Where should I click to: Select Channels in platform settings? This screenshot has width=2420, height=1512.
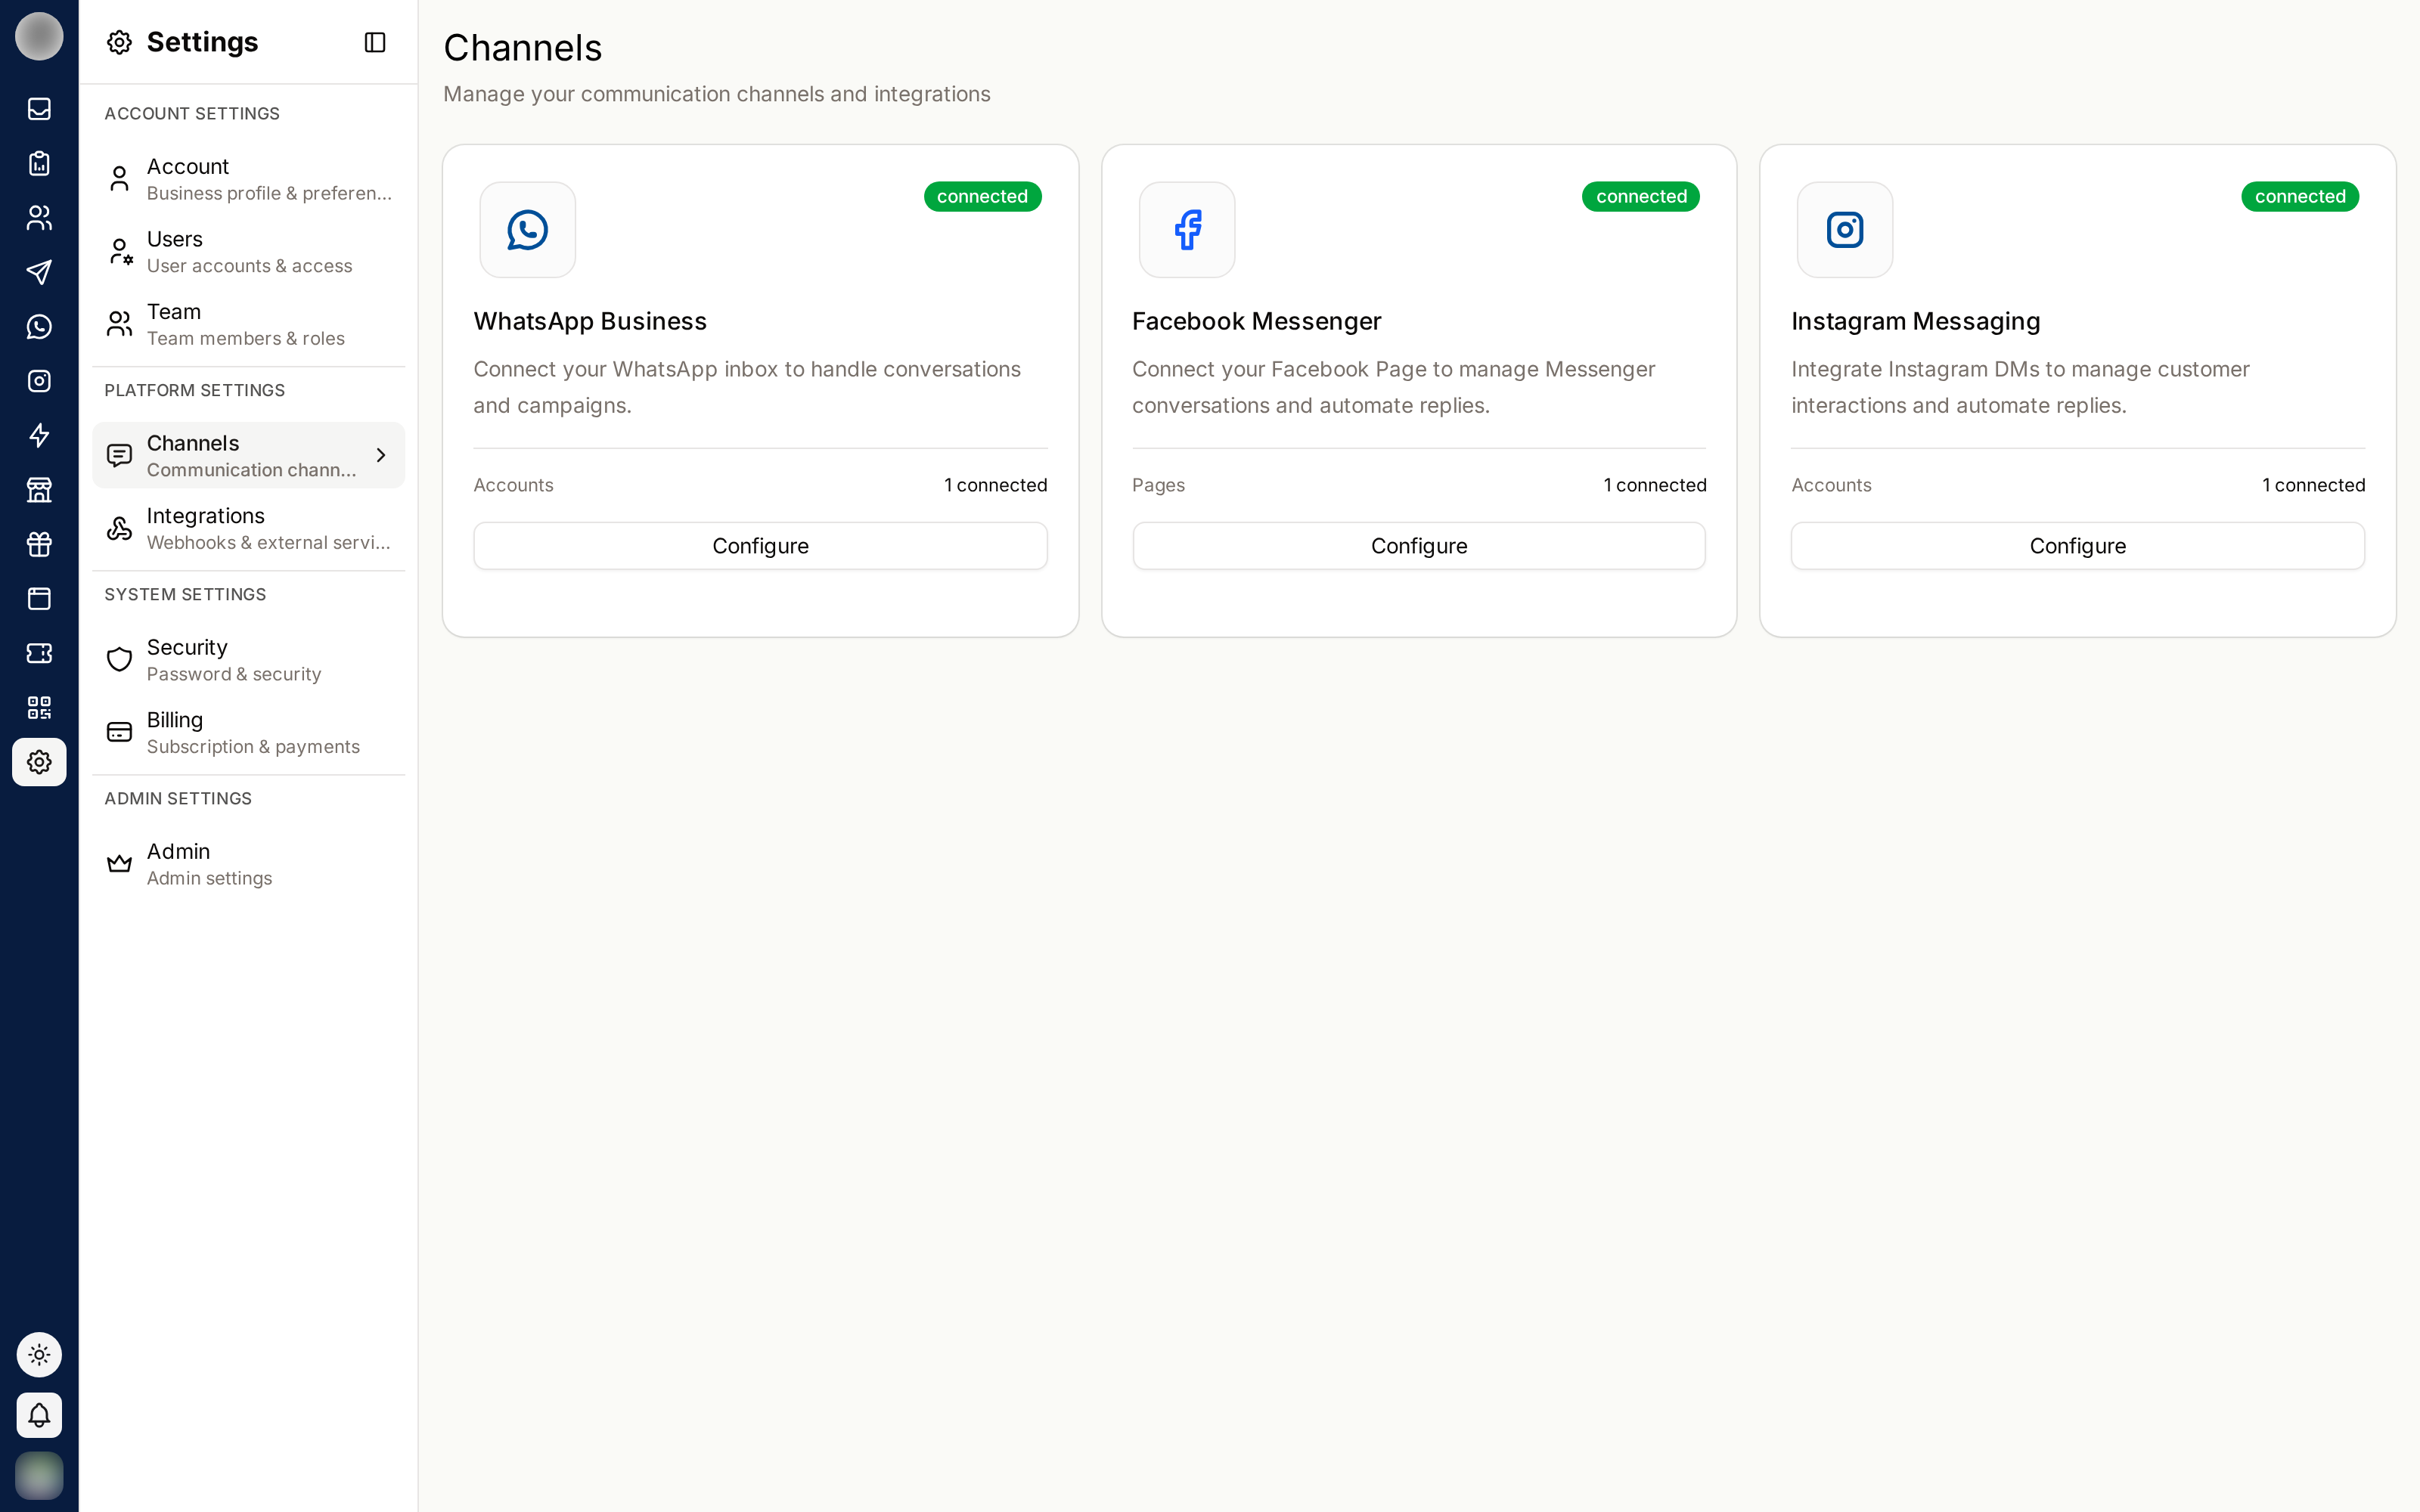[249, 456]
